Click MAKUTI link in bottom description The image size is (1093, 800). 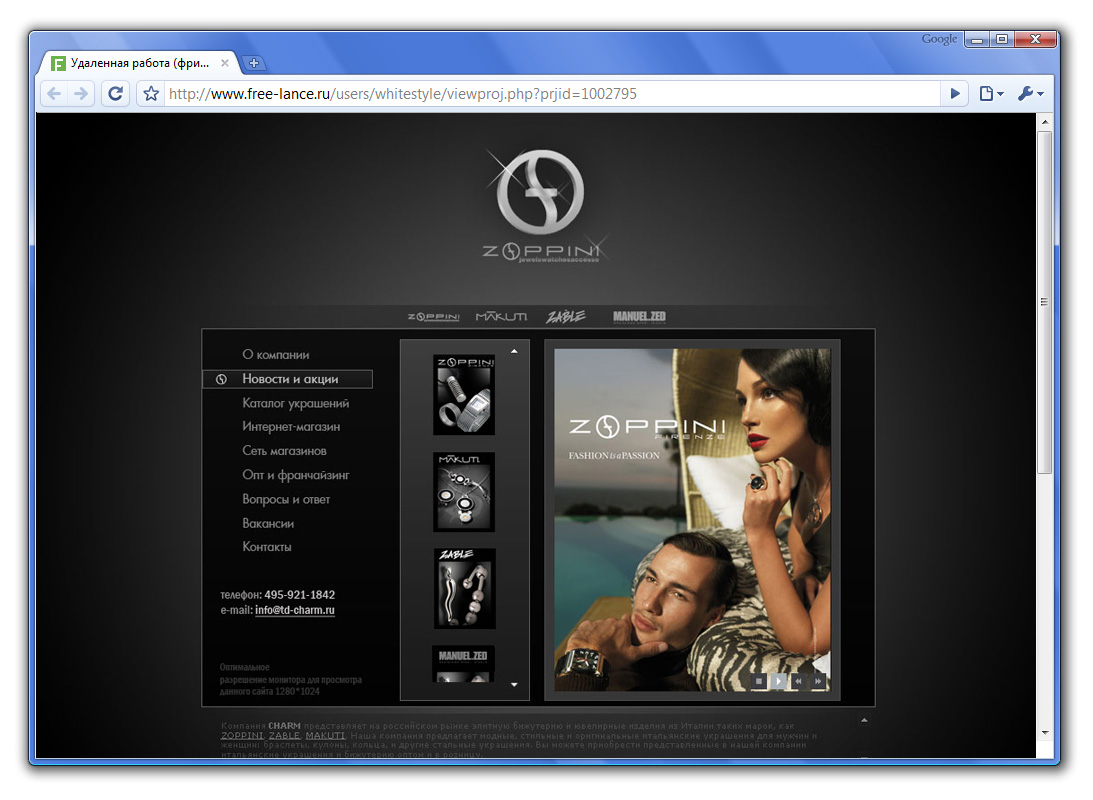click(x=325, y=736)
